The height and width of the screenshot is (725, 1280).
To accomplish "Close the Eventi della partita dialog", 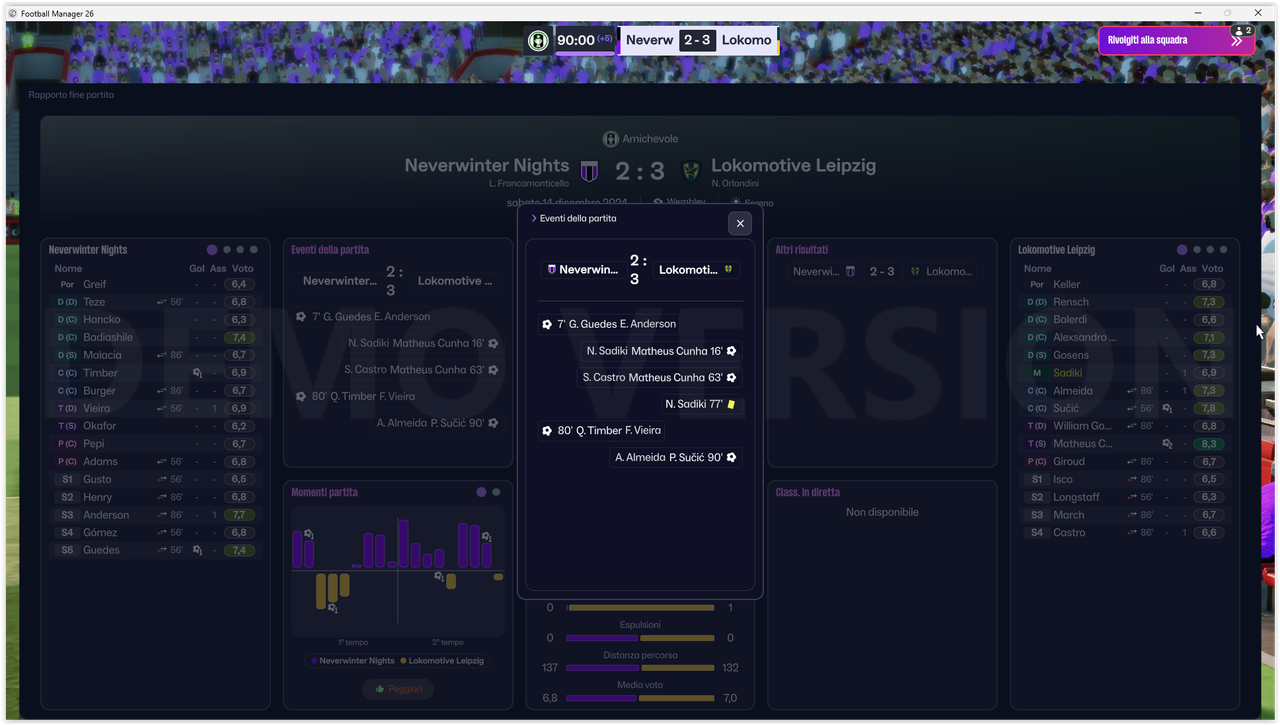I will (740, 223).
